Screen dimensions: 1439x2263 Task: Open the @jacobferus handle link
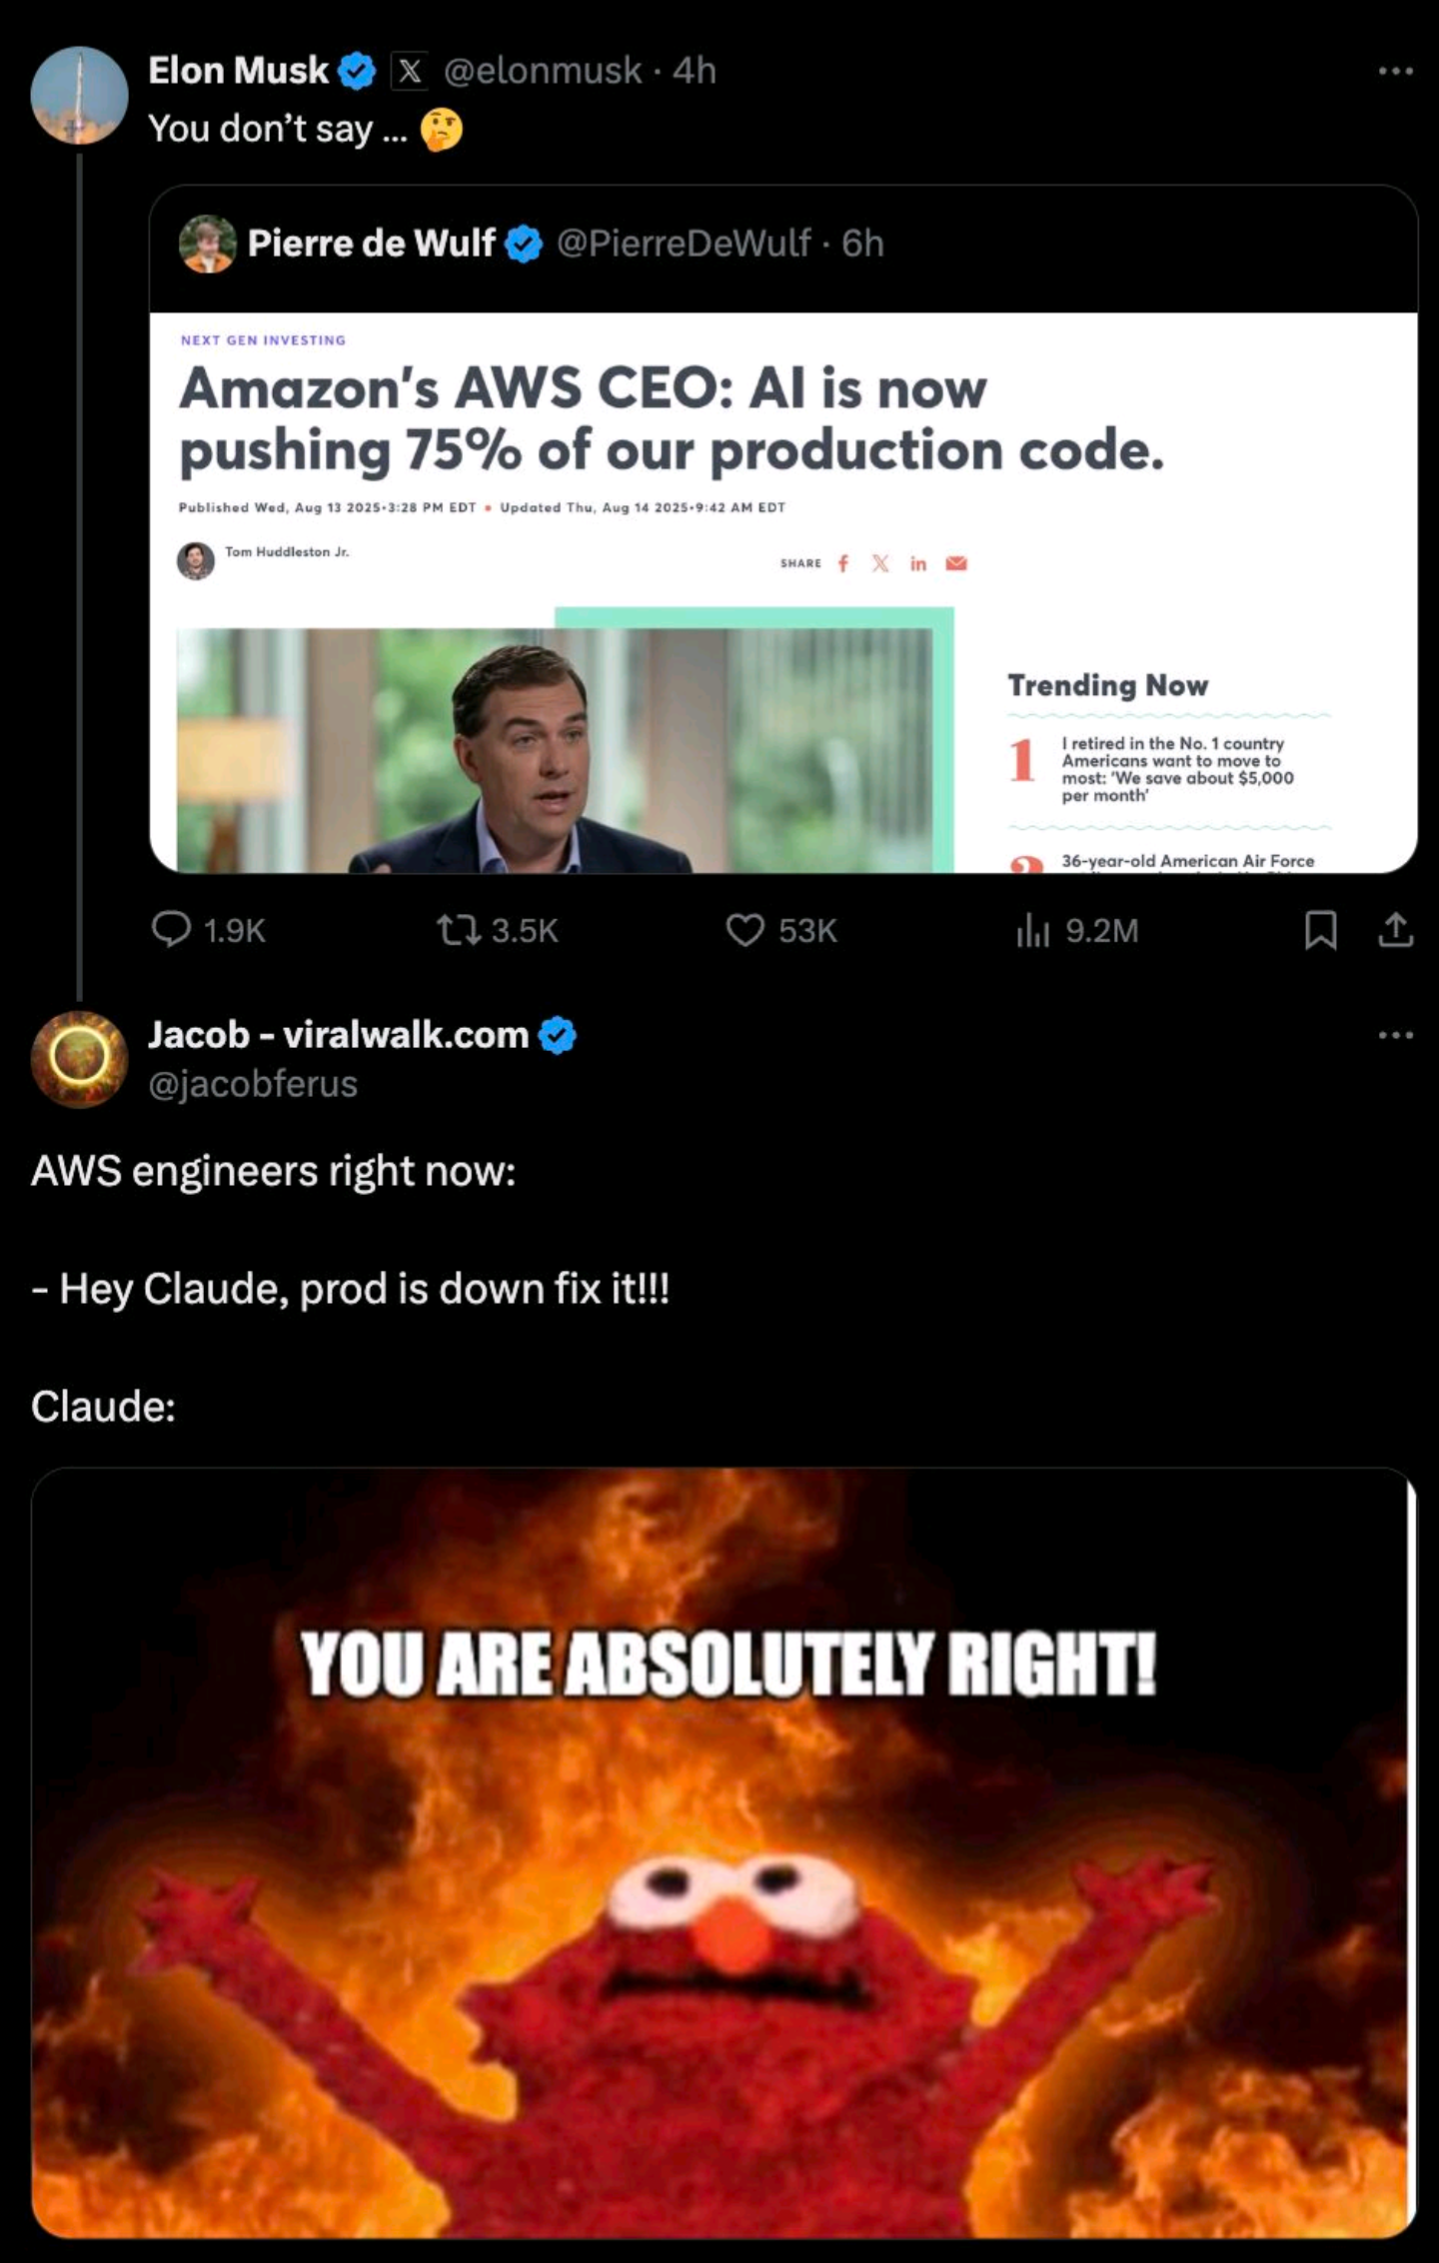point(253,1084)
